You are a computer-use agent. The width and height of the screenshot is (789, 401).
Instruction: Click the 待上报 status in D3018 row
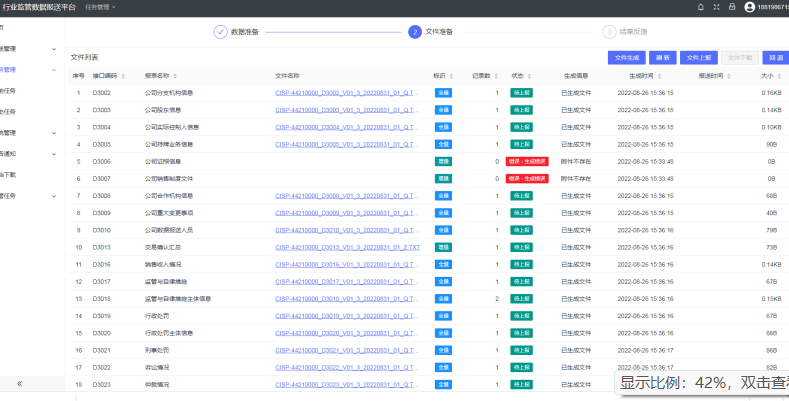521,299
